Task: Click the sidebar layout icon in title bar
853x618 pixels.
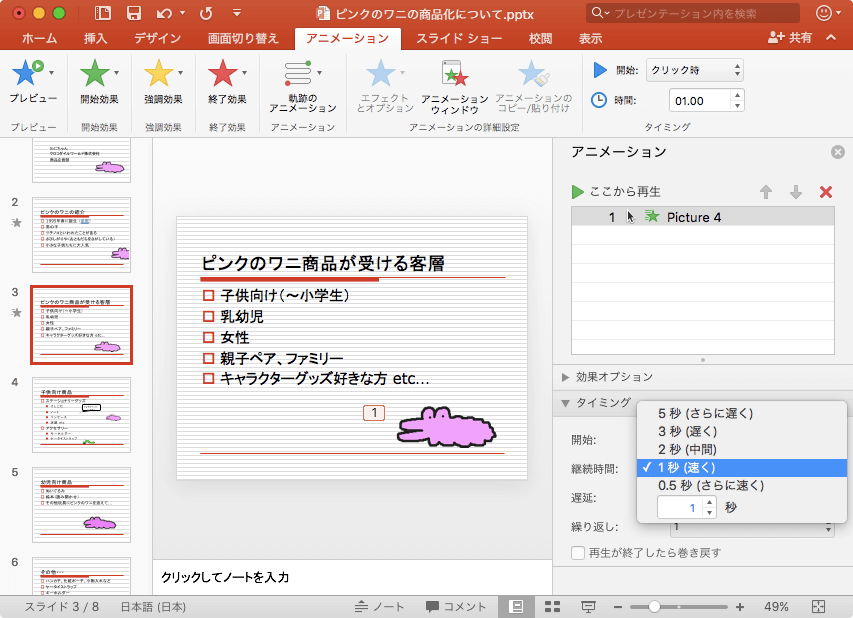Action: click(102, 13)
